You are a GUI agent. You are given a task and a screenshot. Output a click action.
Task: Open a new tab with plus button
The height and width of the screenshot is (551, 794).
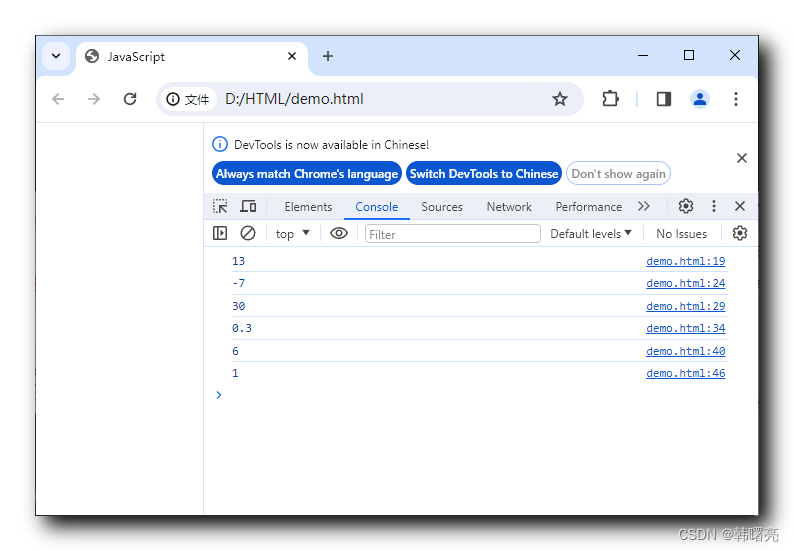[328, 56]
